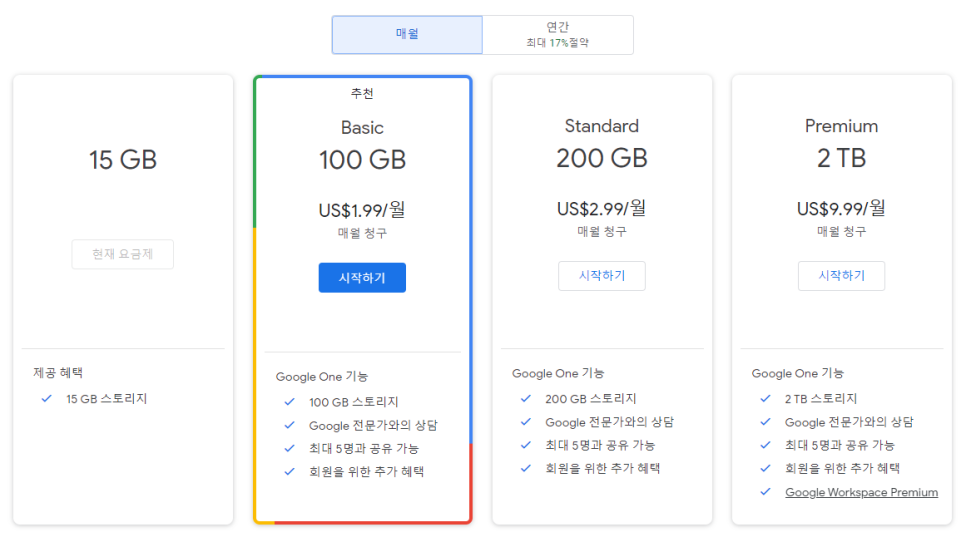Click the Standard plan checkmark for 최대 5명과 공유 가능
Image resolution: width=966 pixels, height=542 pixels.
[x=526, y=445]
